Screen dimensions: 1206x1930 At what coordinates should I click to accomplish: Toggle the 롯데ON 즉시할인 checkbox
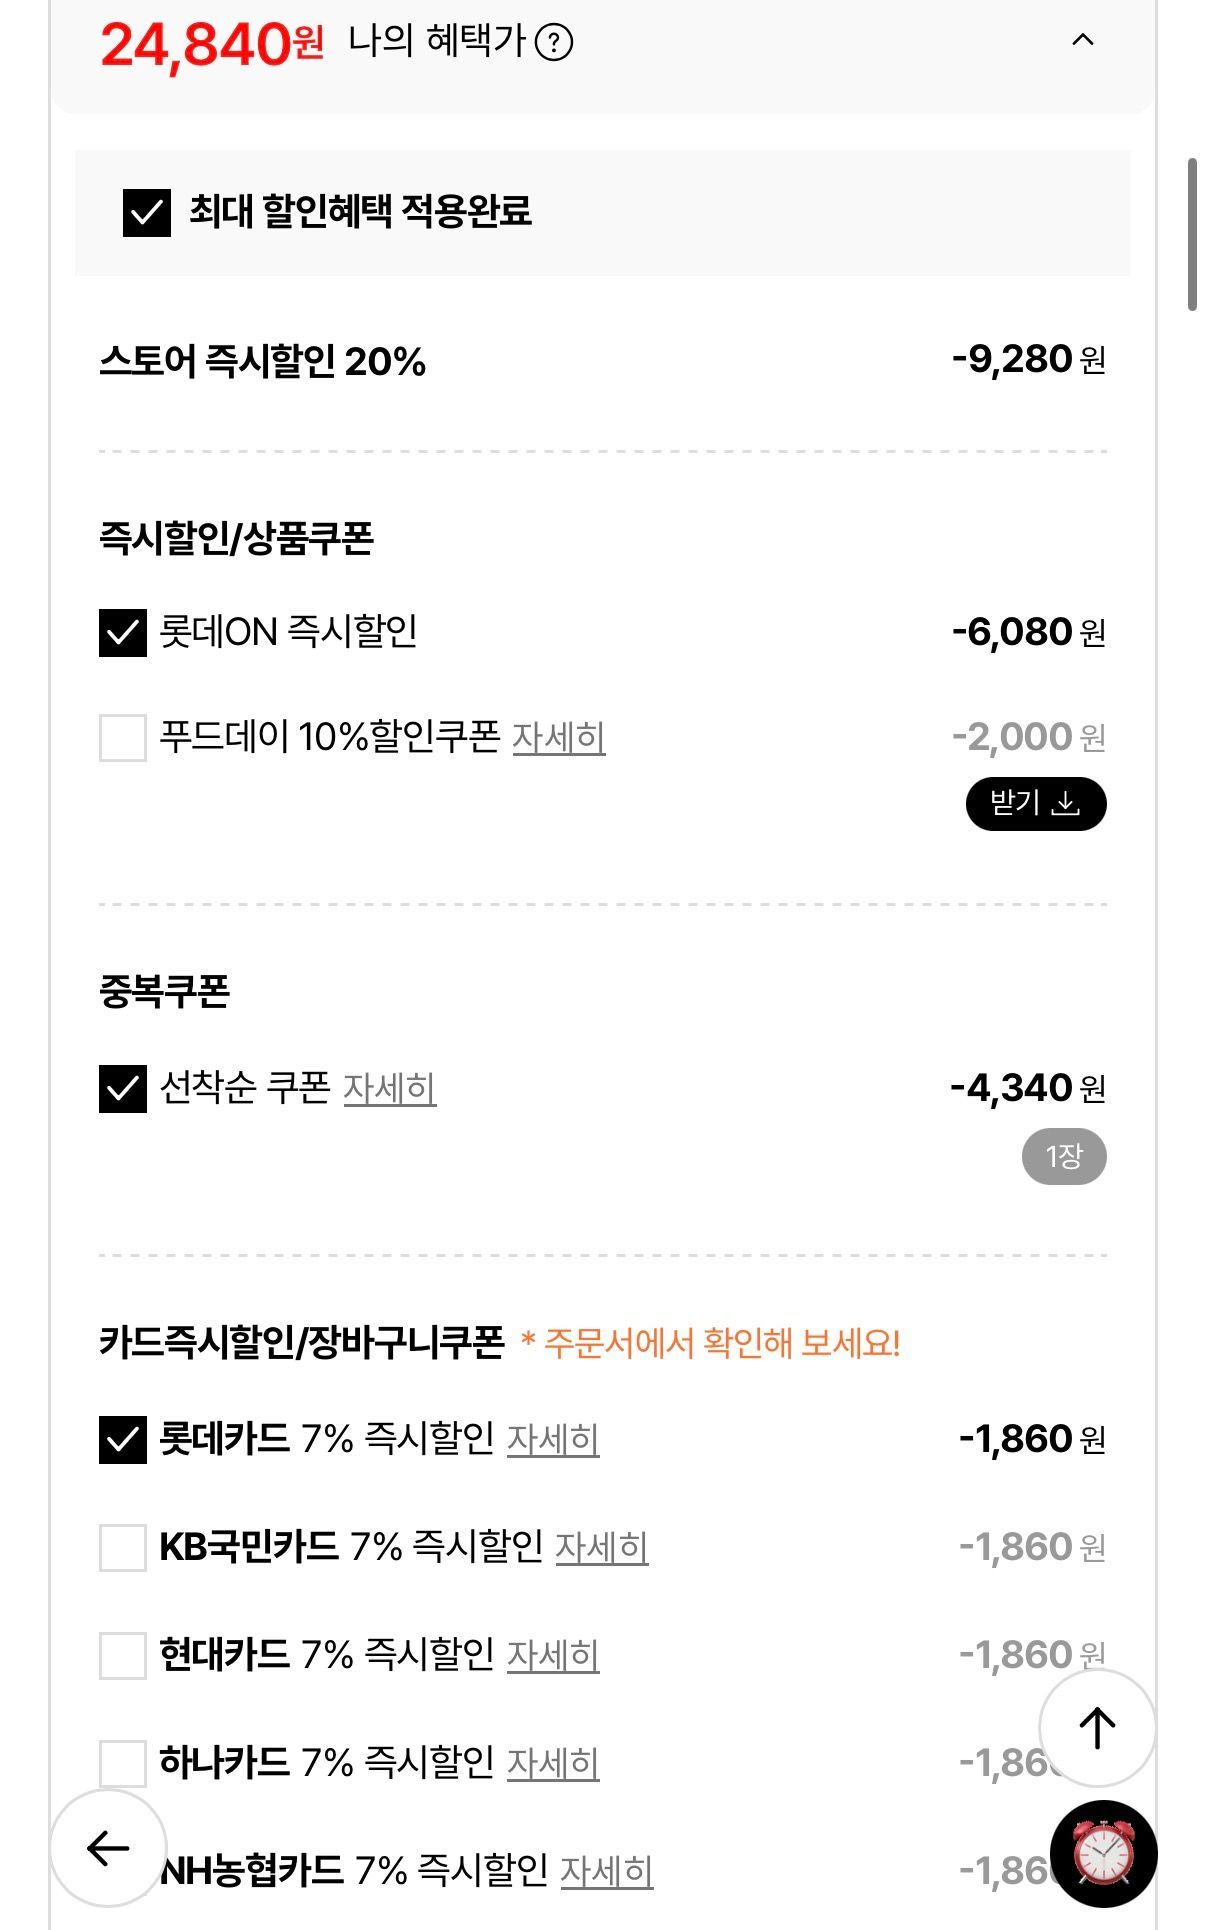coord(123,633)
